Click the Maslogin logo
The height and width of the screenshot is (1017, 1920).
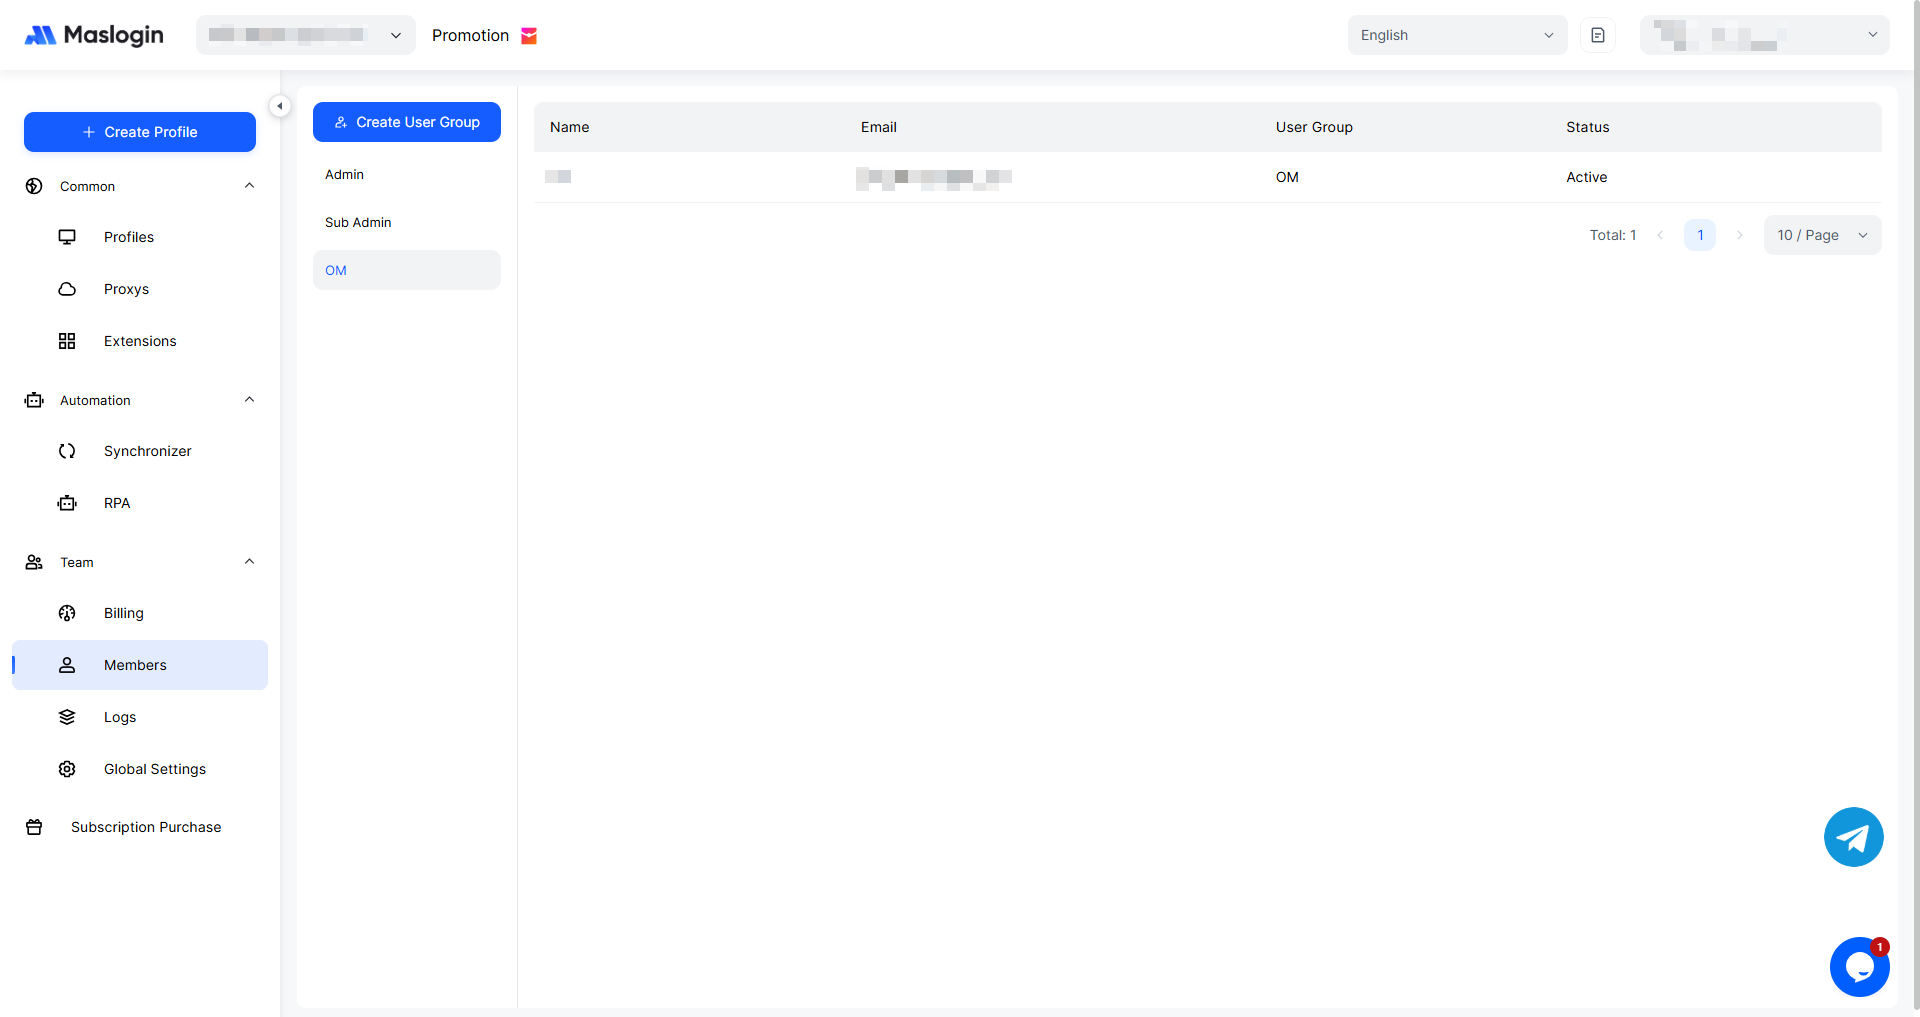tap(94, 35)
